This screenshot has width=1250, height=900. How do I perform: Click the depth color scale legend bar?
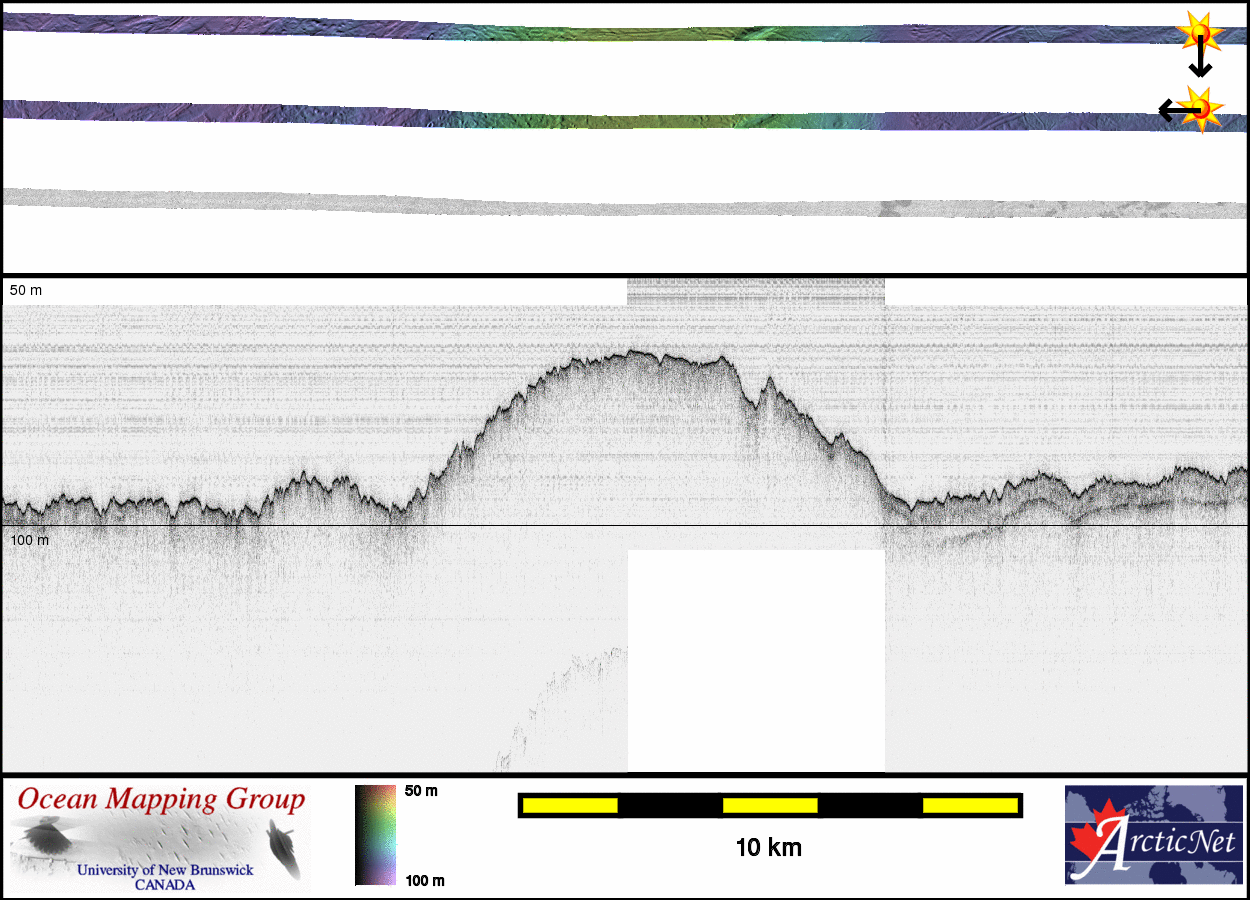375,835
